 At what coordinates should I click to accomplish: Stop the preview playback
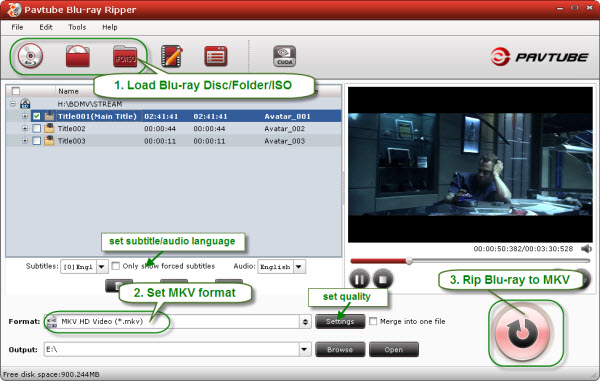pyautogui.click(x=383, y=279)
